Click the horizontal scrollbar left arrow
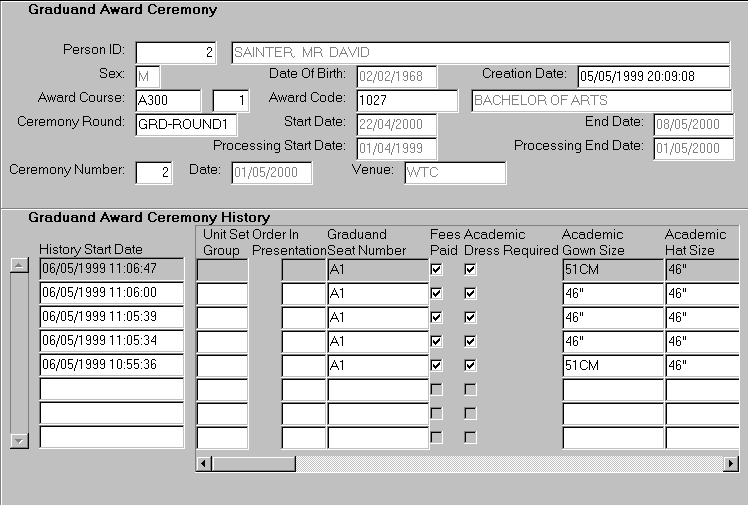Viewport: 748px width, 505px height. coord(204,464)
